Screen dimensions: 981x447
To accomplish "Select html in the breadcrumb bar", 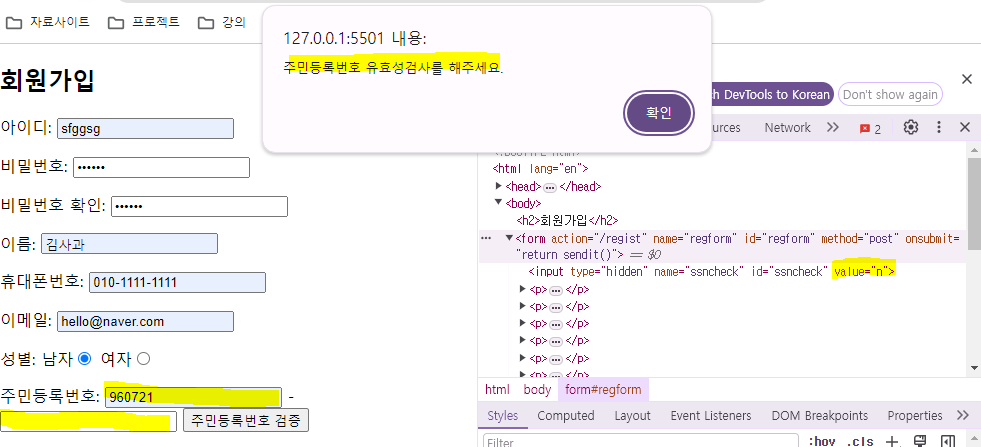I will (x=497, y=389).
